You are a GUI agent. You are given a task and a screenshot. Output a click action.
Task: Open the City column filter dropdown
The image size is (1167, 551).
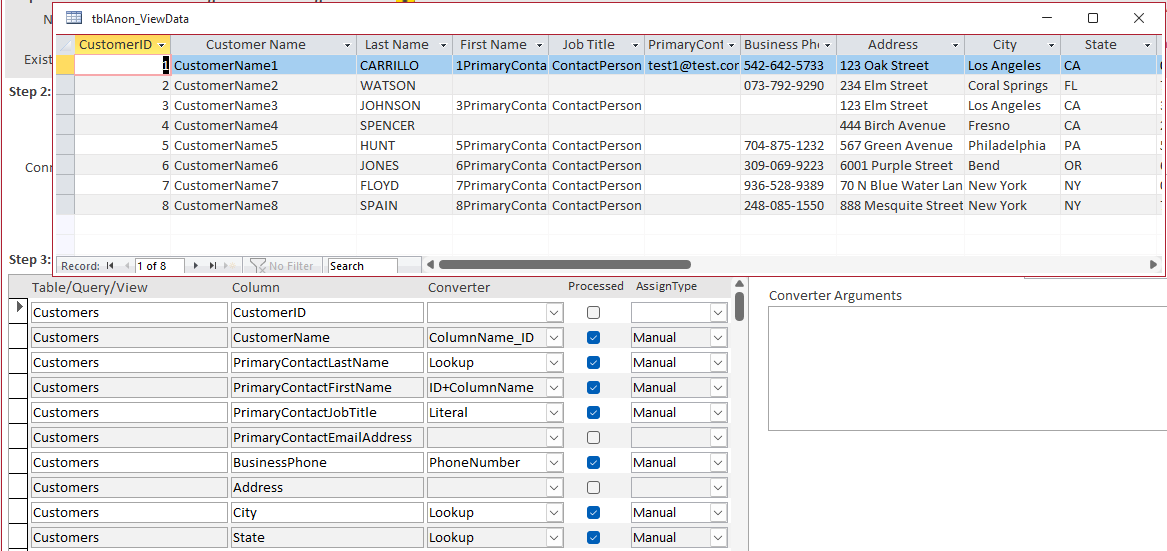coord(1051,45)
